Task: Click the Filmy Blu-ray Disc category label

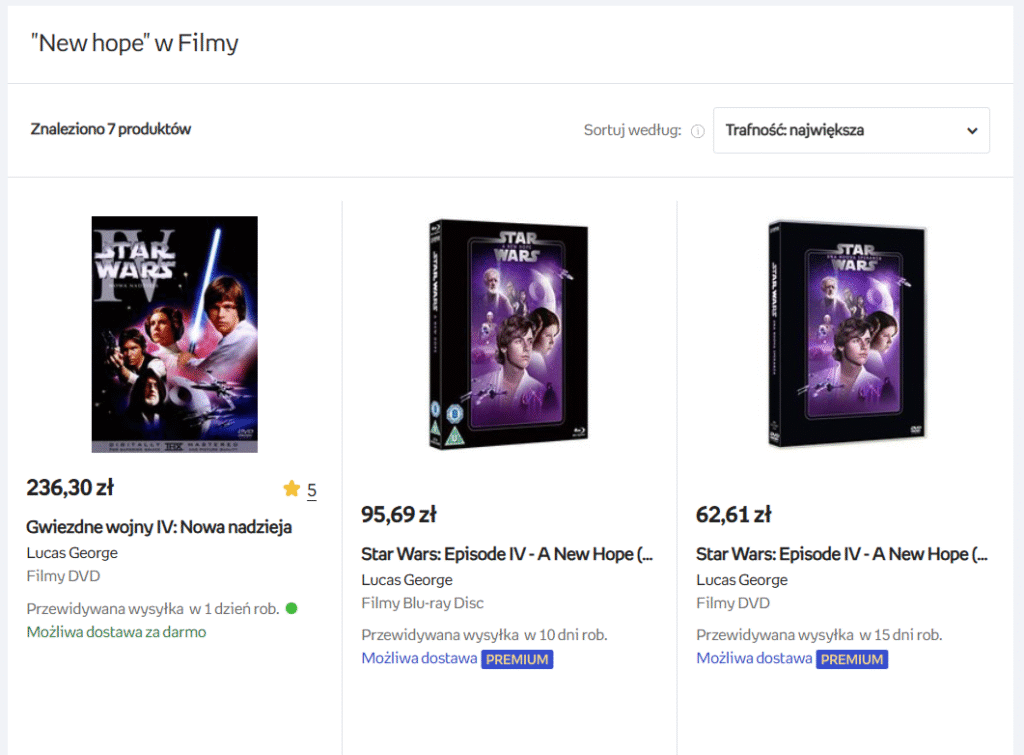Action: point(422,603)
